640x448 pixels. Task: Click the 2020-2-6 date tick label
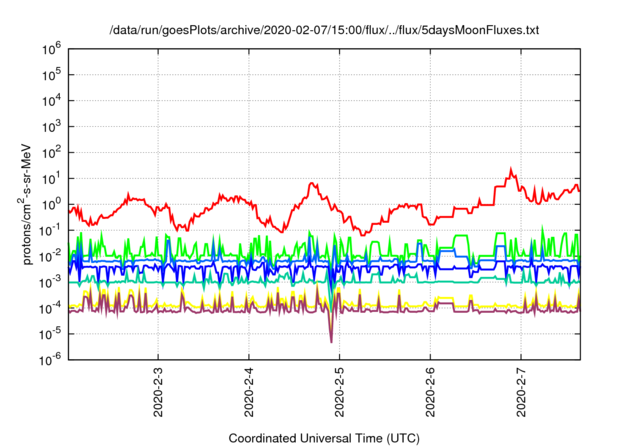point(430,395)
